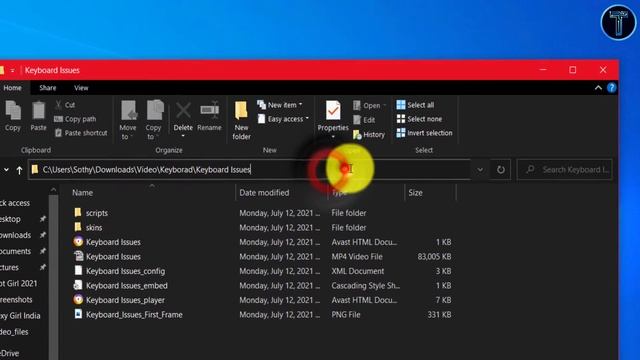This screenshot has width=640, height=360.
Task: Open the Easy access dropdown
Action: click(283, 119)
